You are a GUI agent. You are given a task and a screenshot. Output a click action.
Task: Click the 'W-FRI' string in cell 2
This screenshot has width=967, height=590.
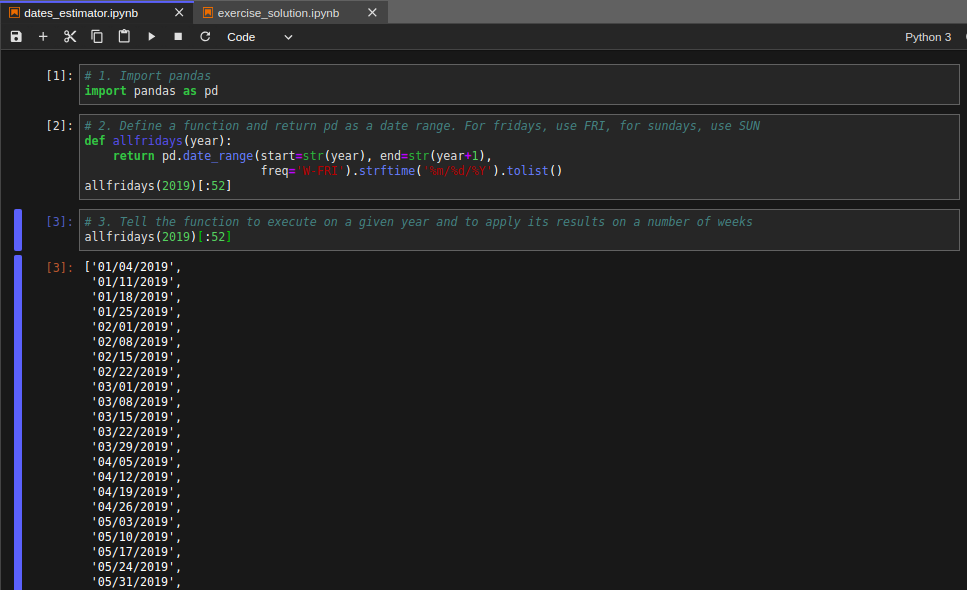(320, 171)
